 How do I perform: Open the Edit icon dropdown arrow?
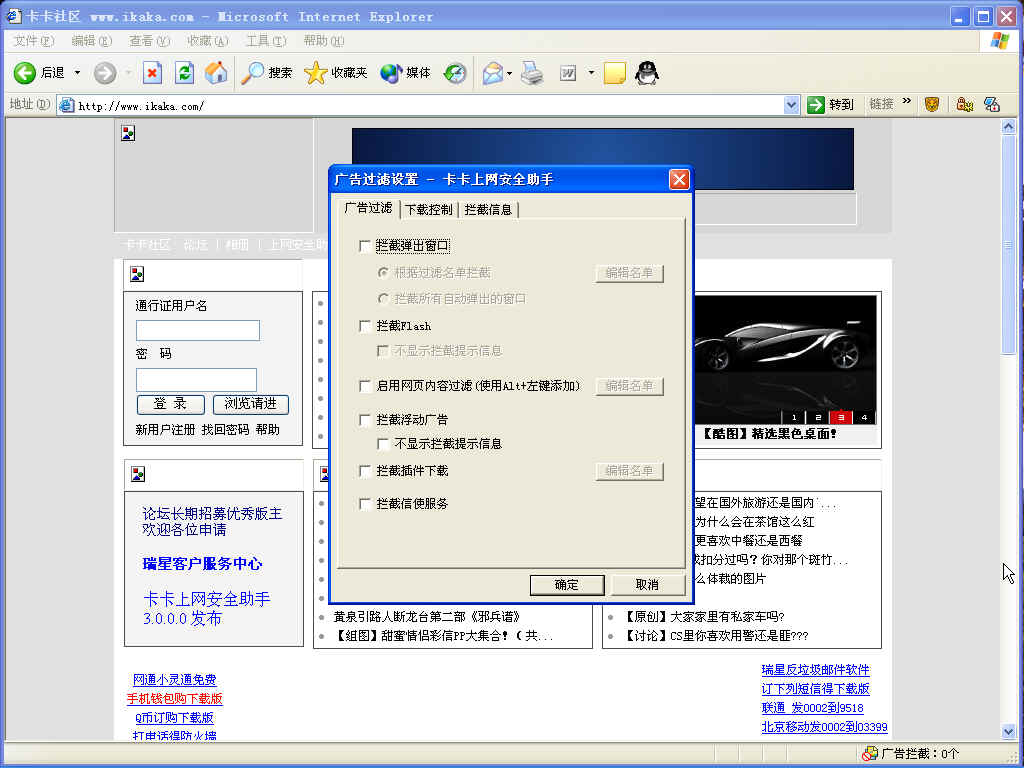tap(591, 72)
